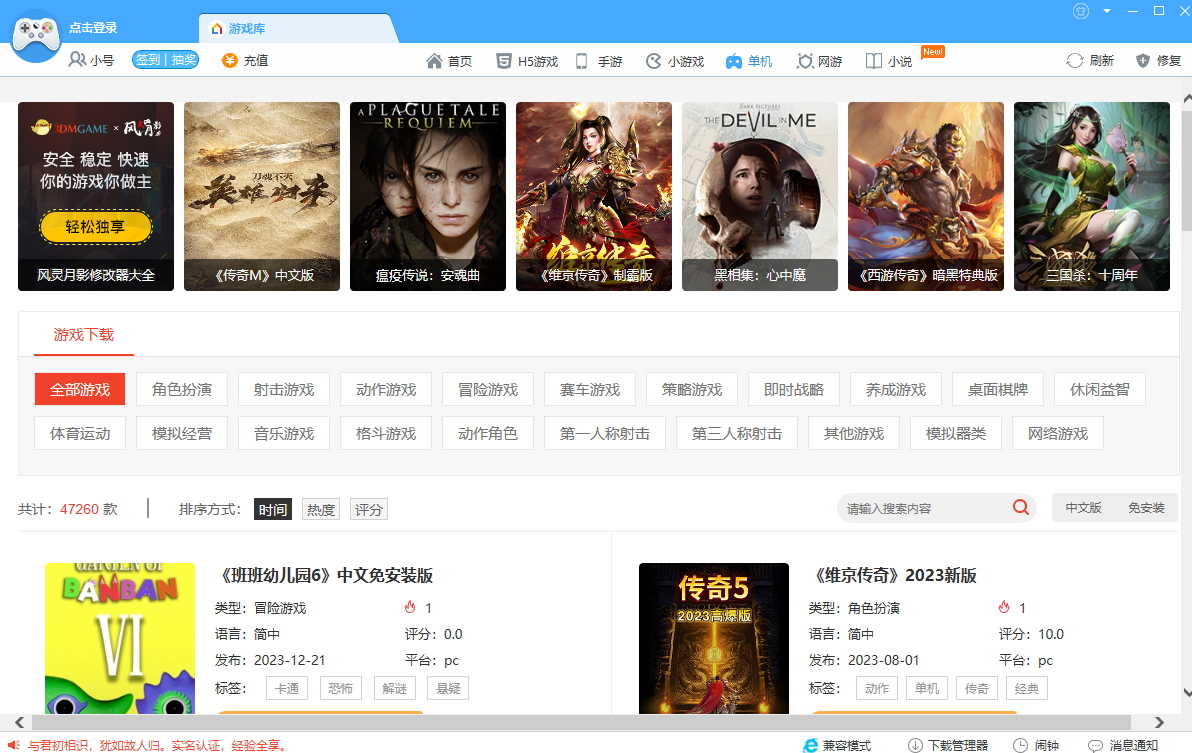The image size is (1192, 753).
Task: Select 角色扮演 category
Action: (182, 389)
